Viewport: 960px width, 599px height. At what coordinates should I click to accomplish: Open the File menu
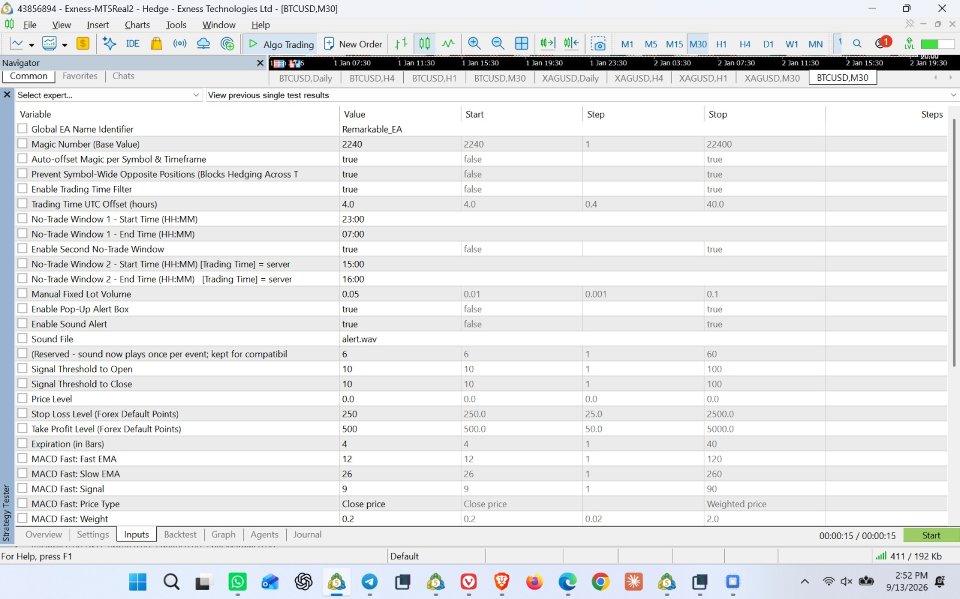(x=29, y=24)
